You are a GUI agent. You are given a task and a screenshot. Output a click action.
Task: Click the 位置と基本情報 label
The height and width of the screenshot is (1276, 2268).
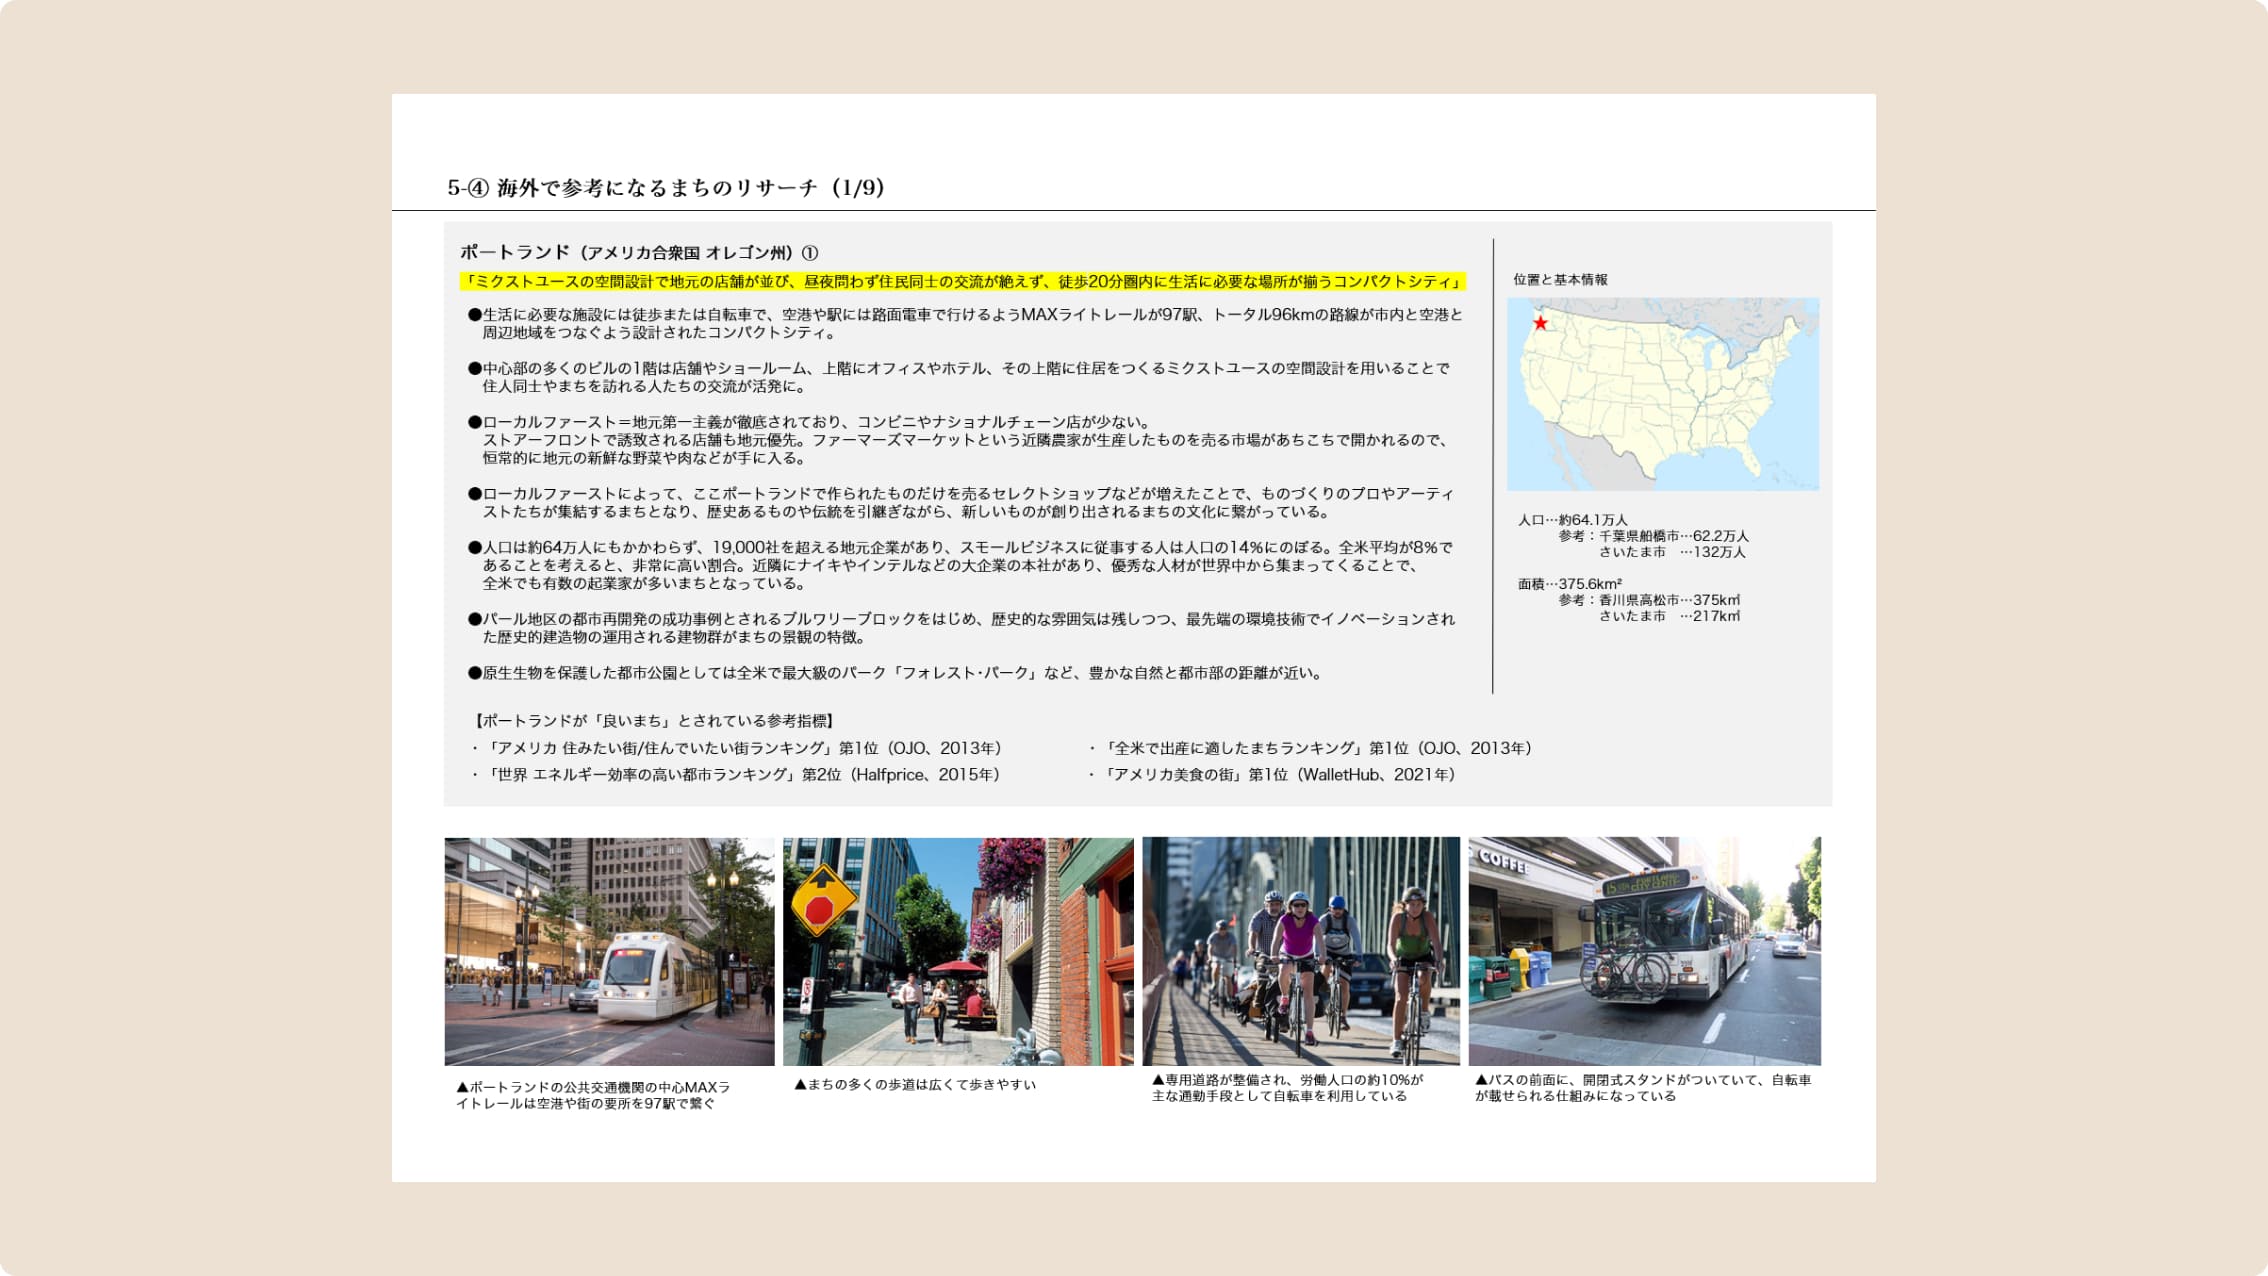[x=1560, y=280]
